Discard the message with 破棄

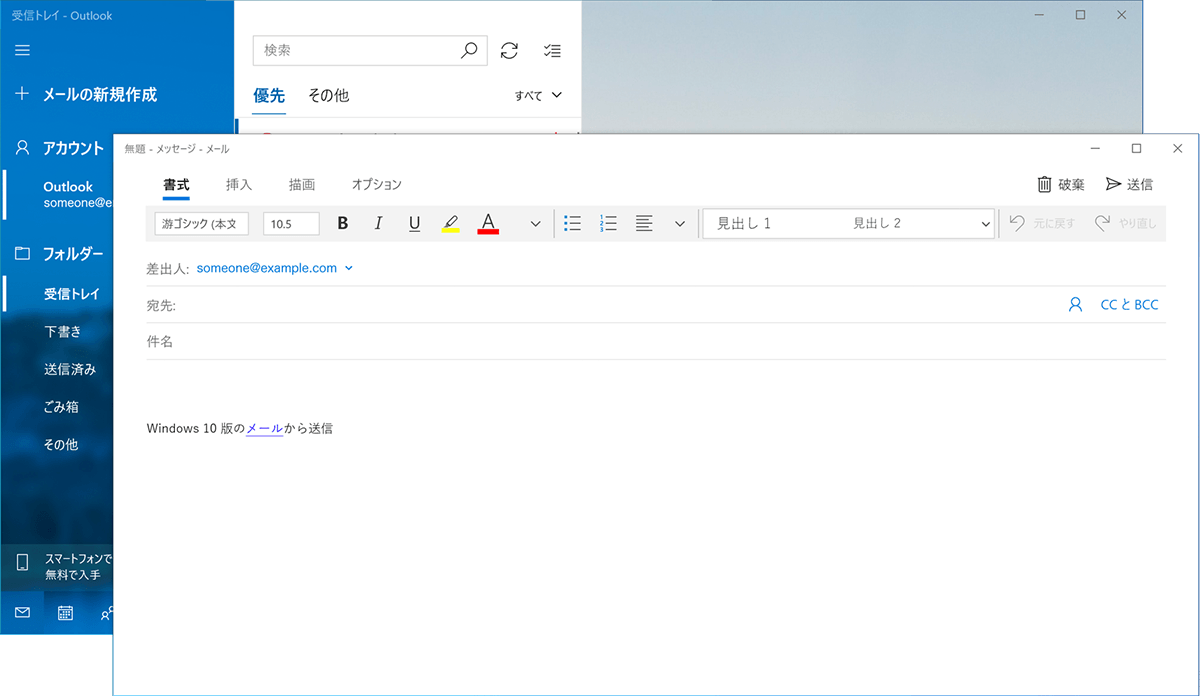point(1061,184)
